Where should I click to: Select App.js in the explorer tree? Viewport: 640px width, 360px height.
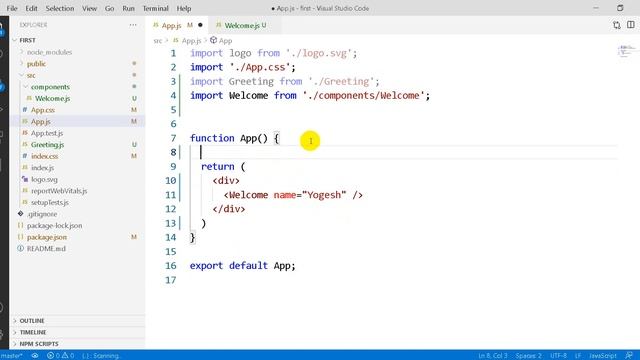(x=40, y=122)
